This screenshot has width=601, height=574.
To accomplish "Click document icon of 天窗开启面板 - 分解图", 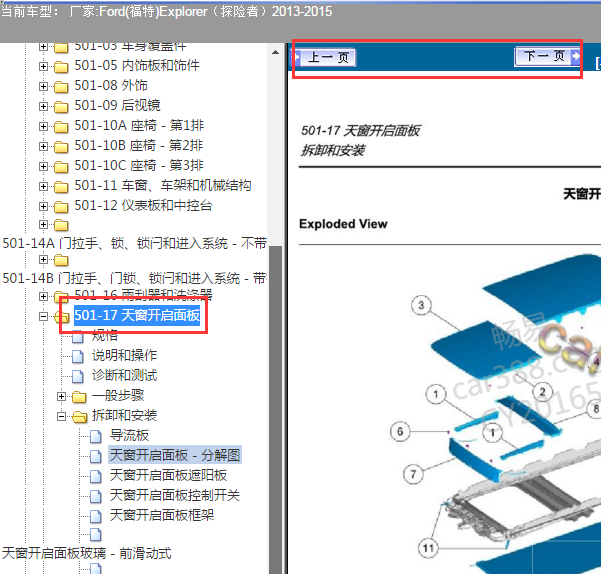I will pos(96,456).
